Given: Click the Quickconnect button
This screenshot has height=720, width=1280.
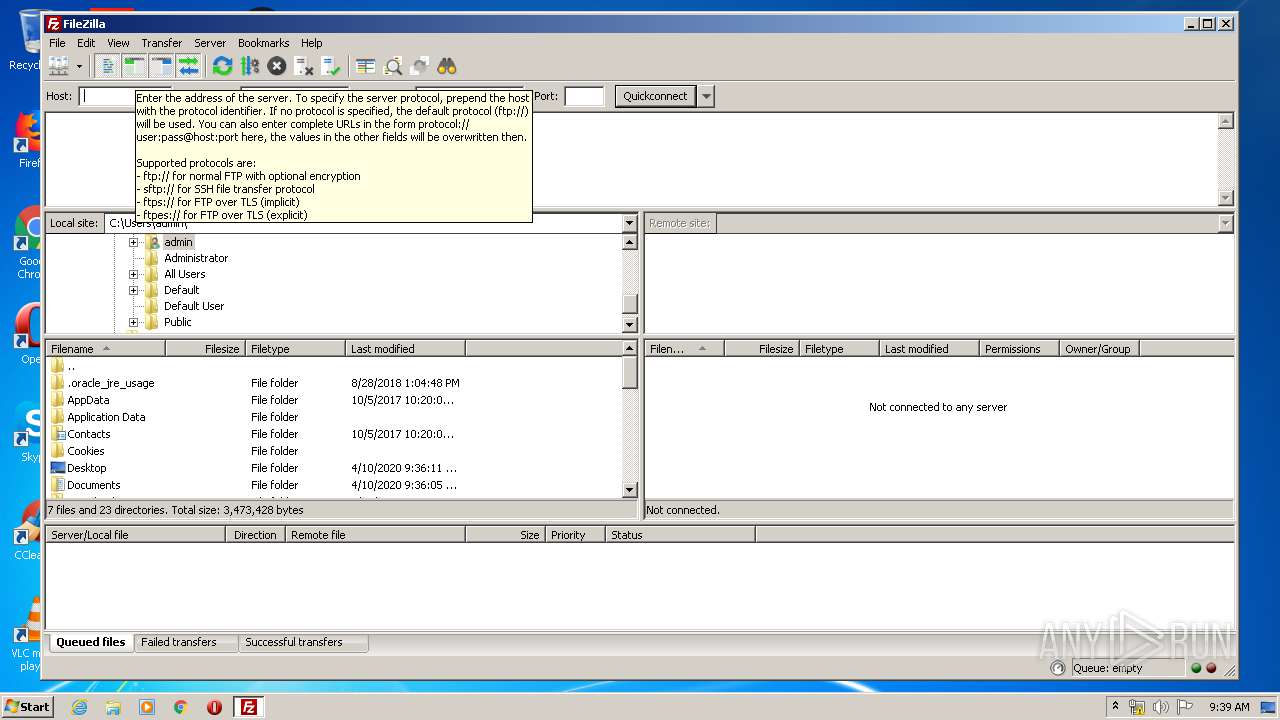Looking at the screenshot, I should [x=655, y=96].
